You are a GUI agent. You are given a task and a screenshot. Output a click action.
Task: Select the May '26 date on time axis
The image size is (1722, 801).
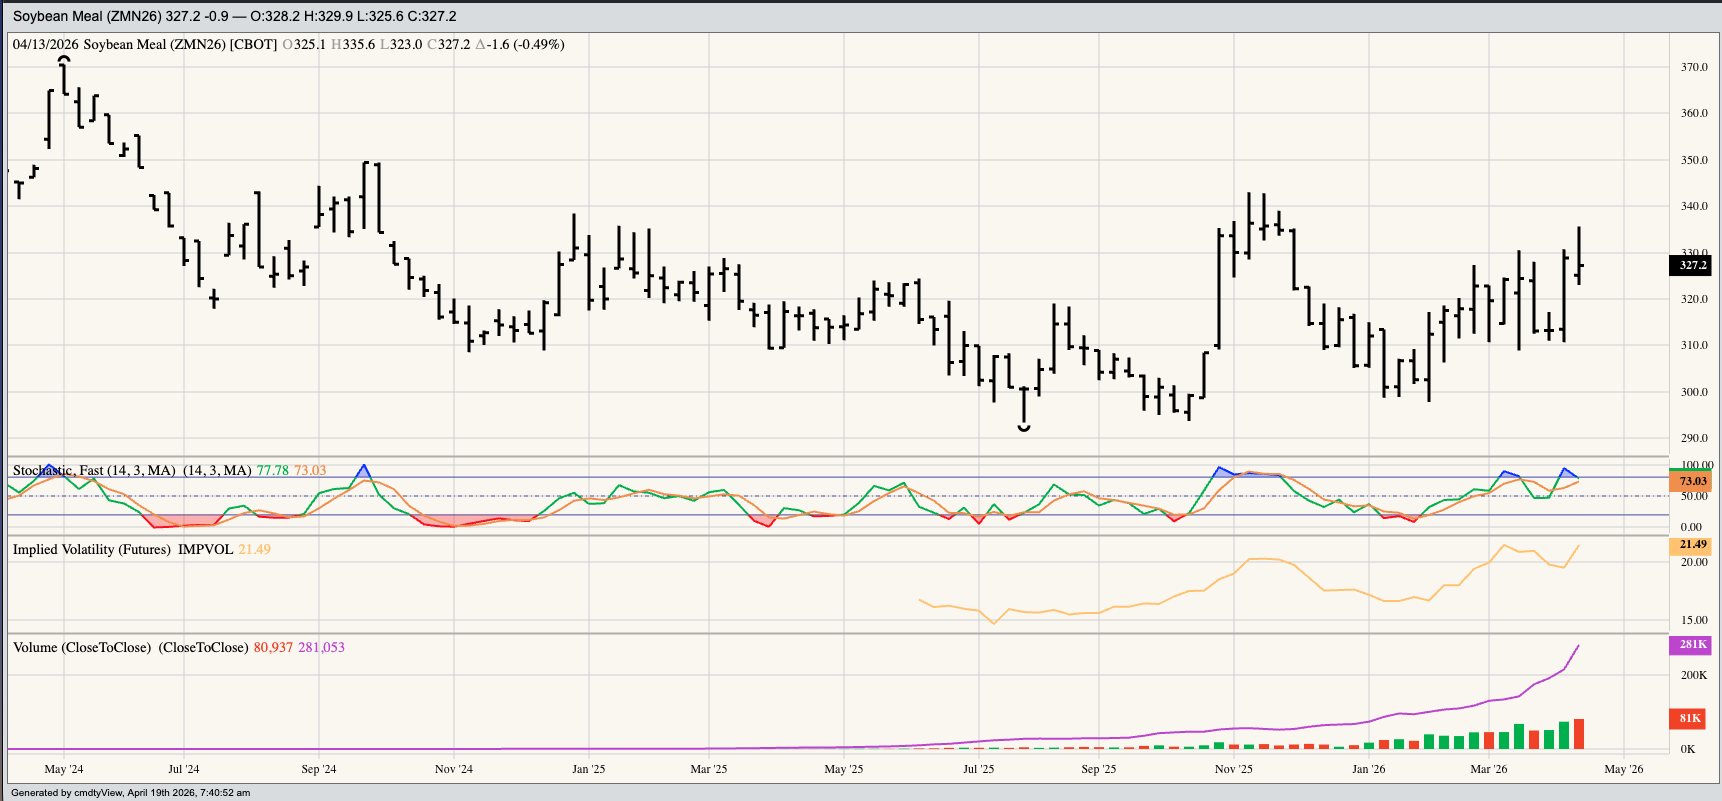click(1623, 769)
